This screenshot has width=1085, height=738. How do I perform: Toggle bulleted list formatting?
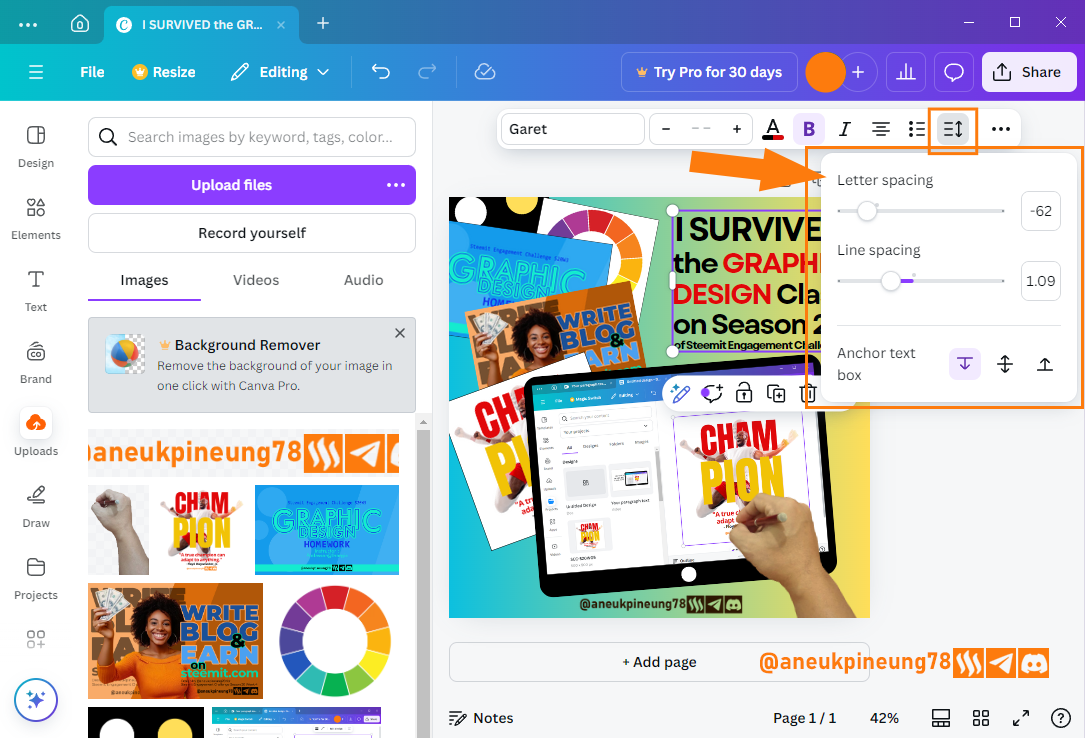click(916, 129)
